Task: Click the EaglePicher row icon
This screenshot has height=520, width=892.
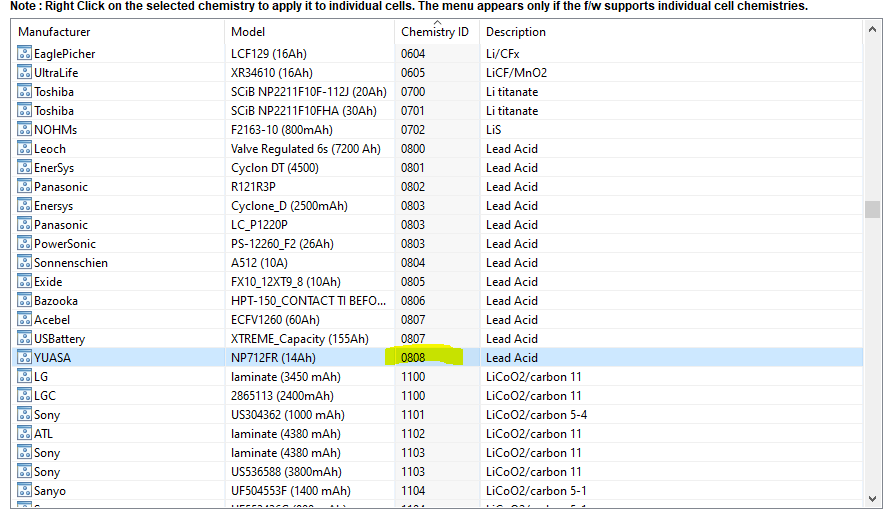Action: 24,53
